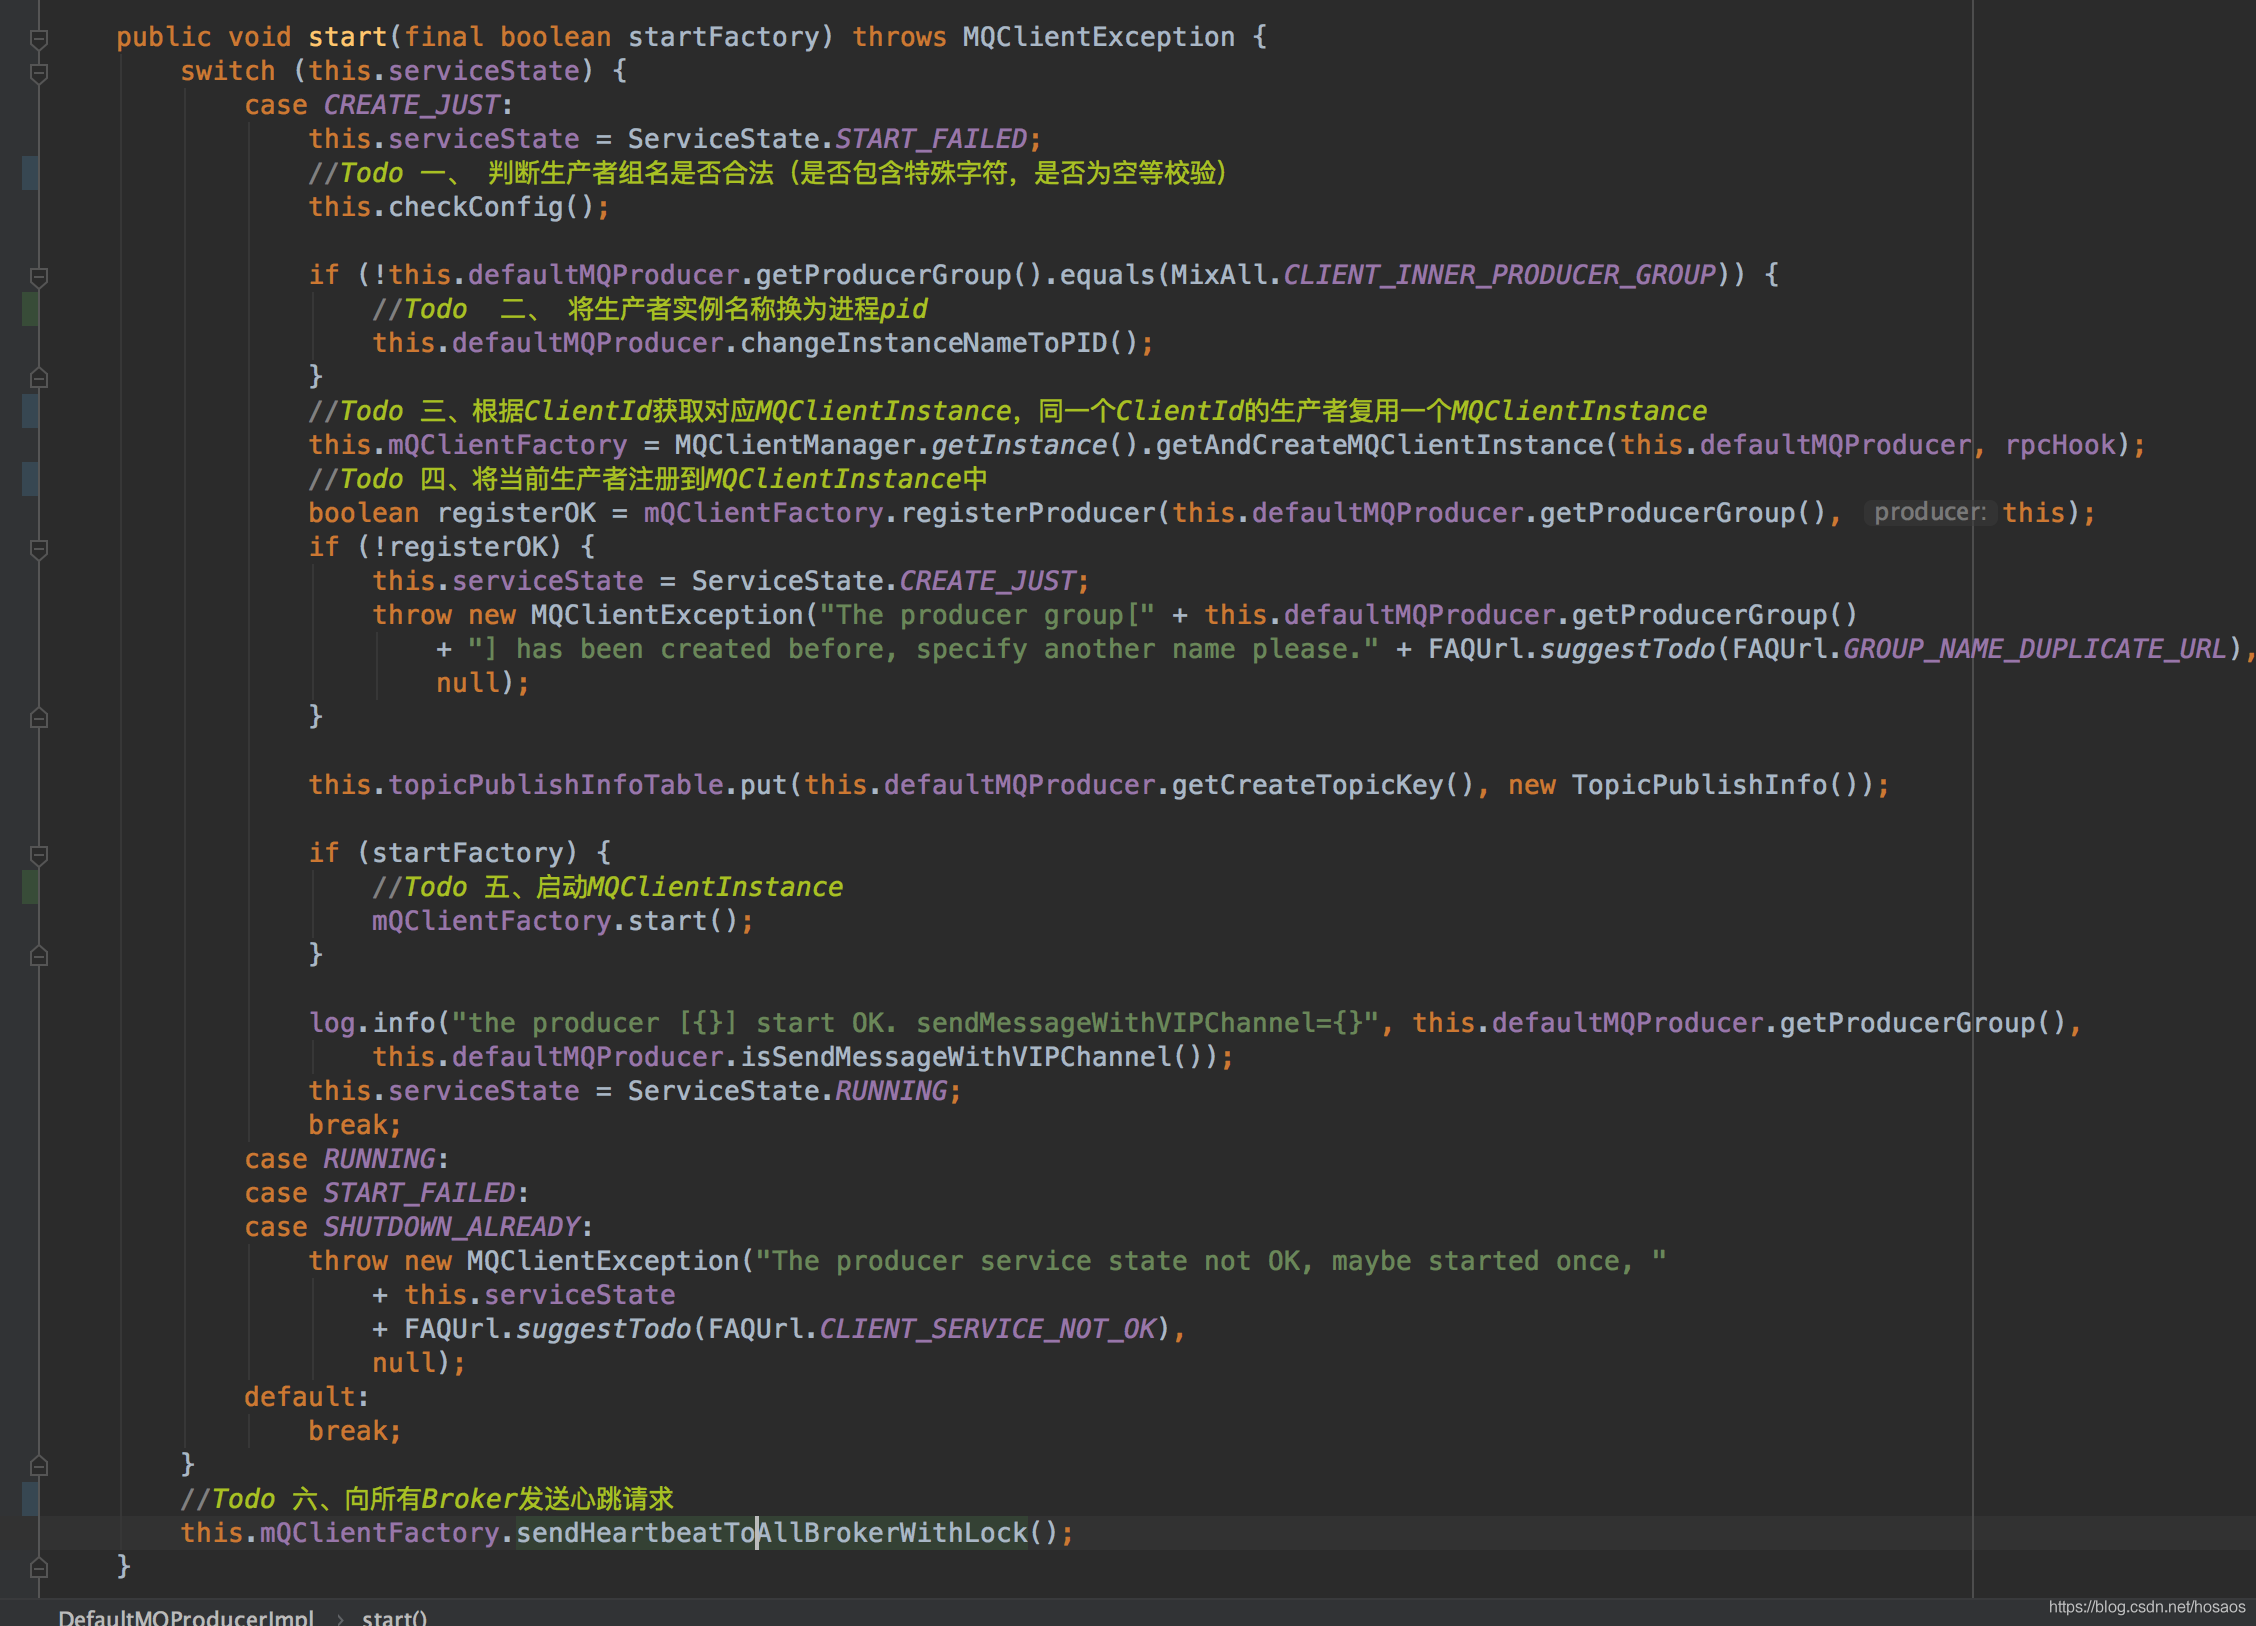This screenshot has width=2256, height=1626.
Task: Open the blog.csdn.net/hosaos link
Action: 2146,1606
